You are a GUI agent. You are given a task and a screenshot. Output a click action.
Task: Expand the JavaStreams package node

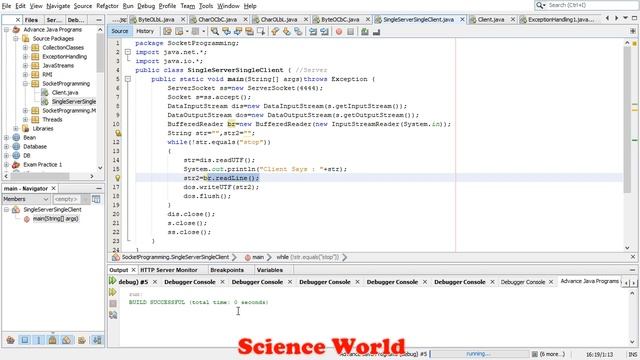[x=25, y=65]
